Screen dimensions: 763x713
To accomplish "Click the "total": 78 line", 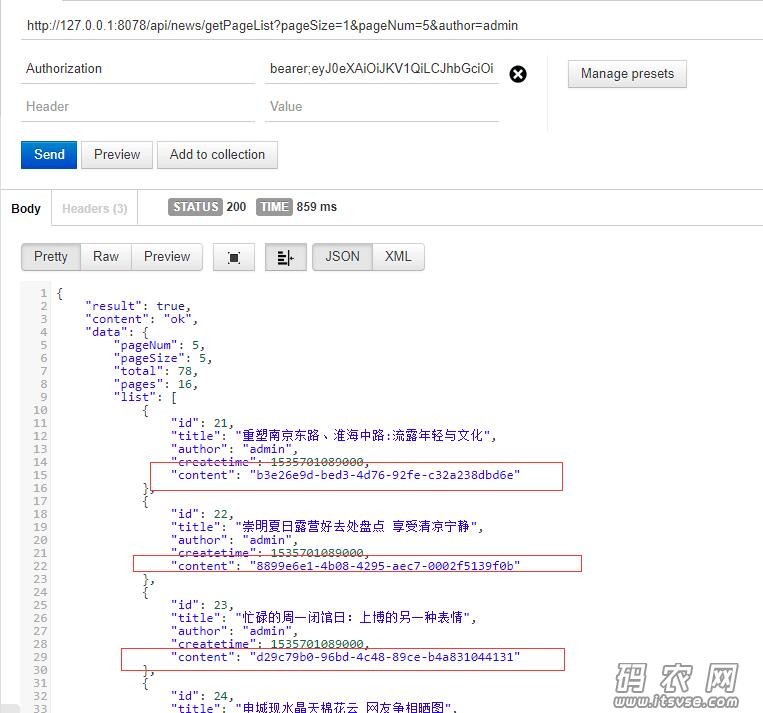I will point(156,371).
